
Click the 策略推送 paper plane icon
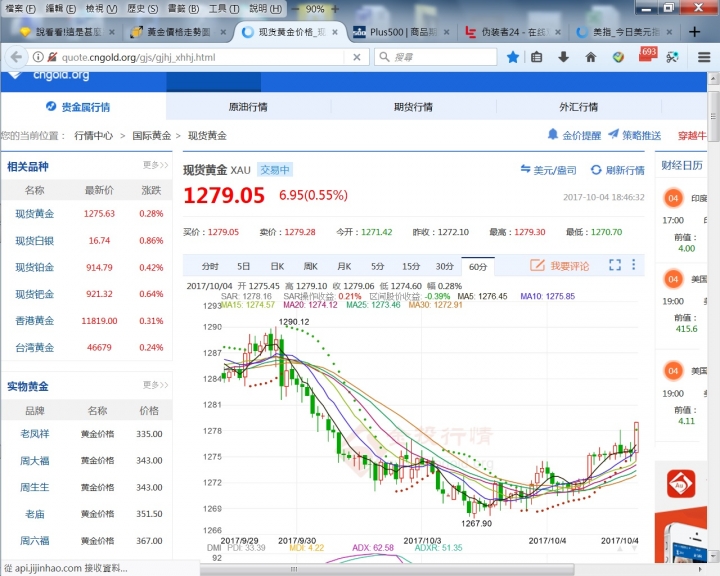(613, 135)
